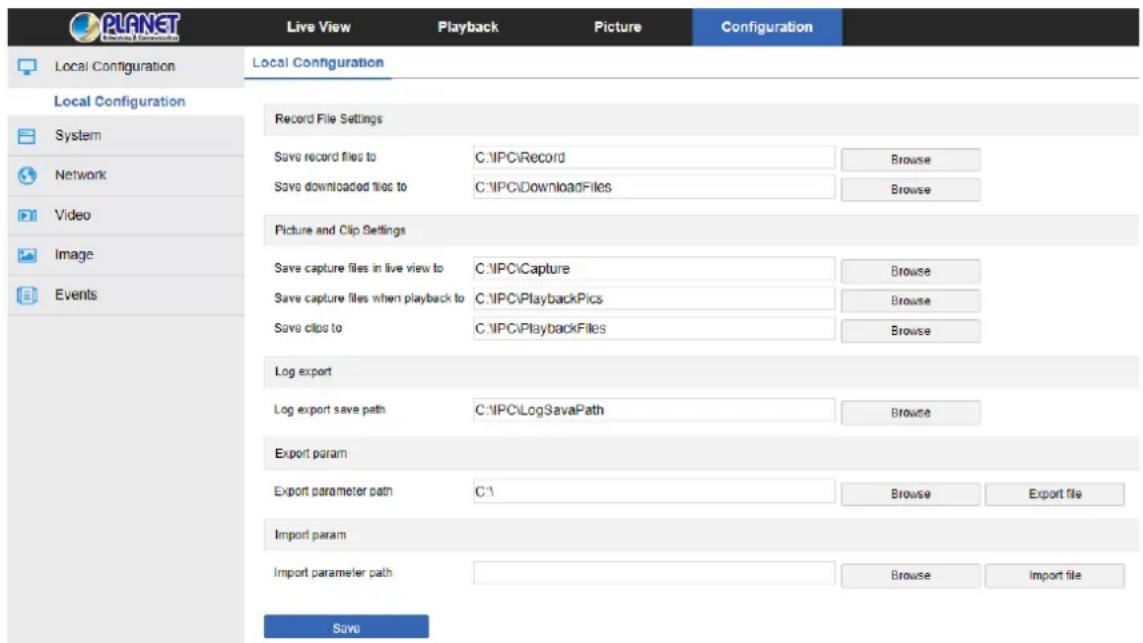Click the Log export save path field
This screenshot has height=643, width=1143.
654,410
